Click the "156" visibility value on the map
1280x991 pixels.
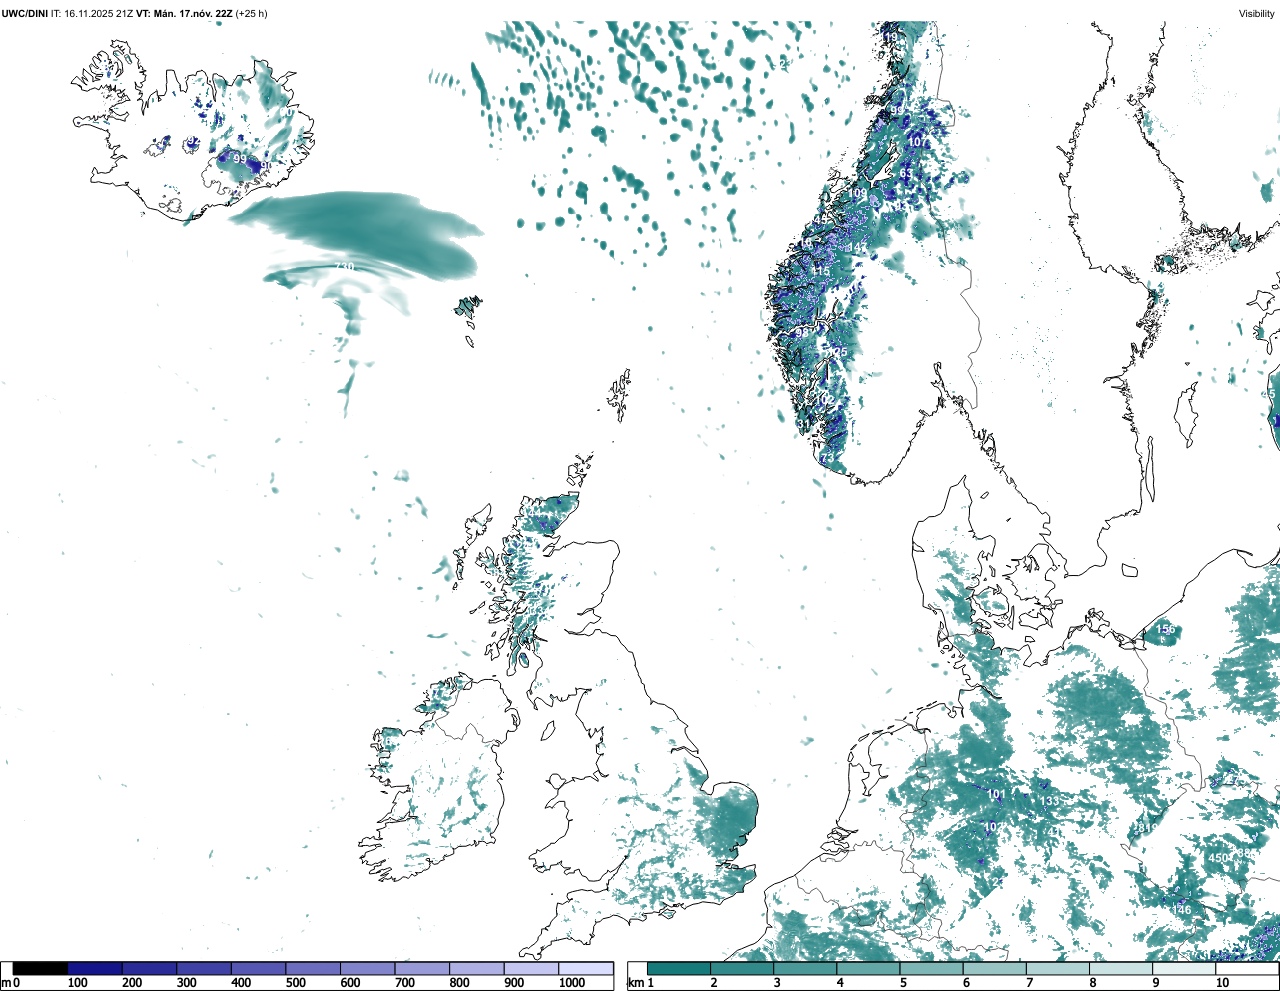click(x=1165, y=630)
